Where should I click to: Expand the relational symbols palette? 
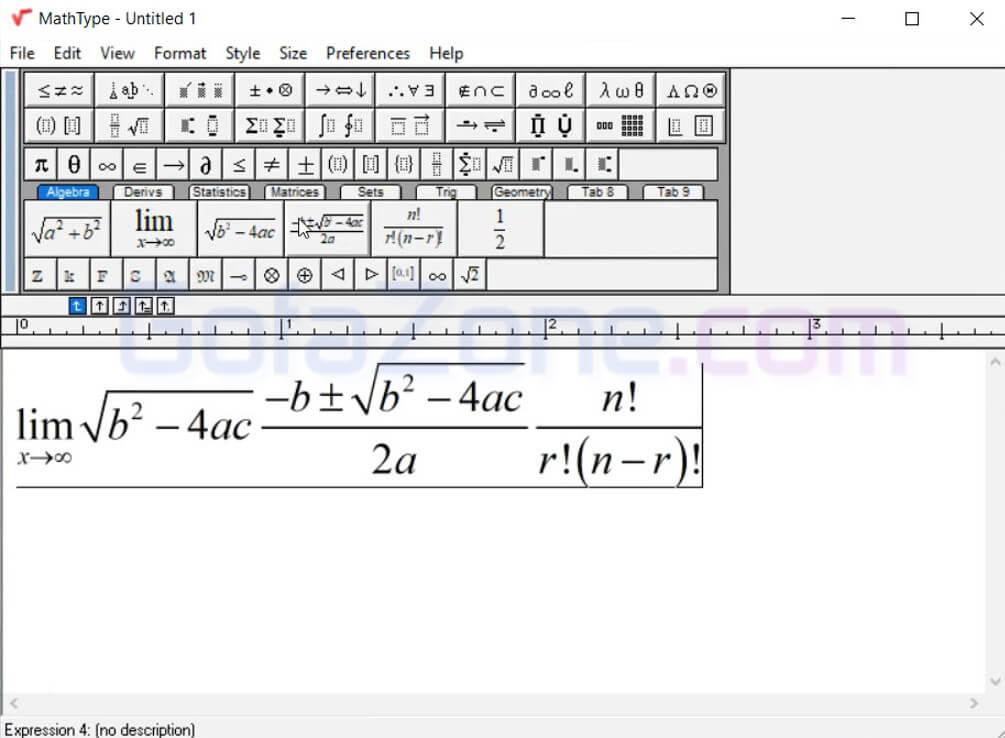pos(59,90)
